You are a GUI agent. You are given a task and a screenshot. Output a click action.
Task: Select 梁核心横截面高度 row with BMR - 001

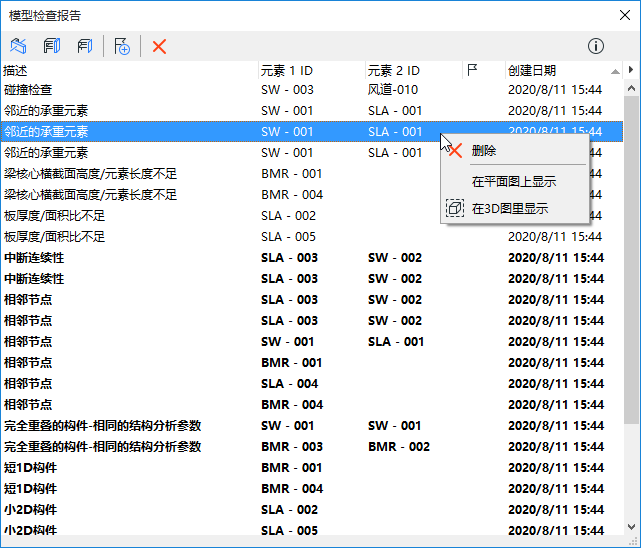[312, 174]
